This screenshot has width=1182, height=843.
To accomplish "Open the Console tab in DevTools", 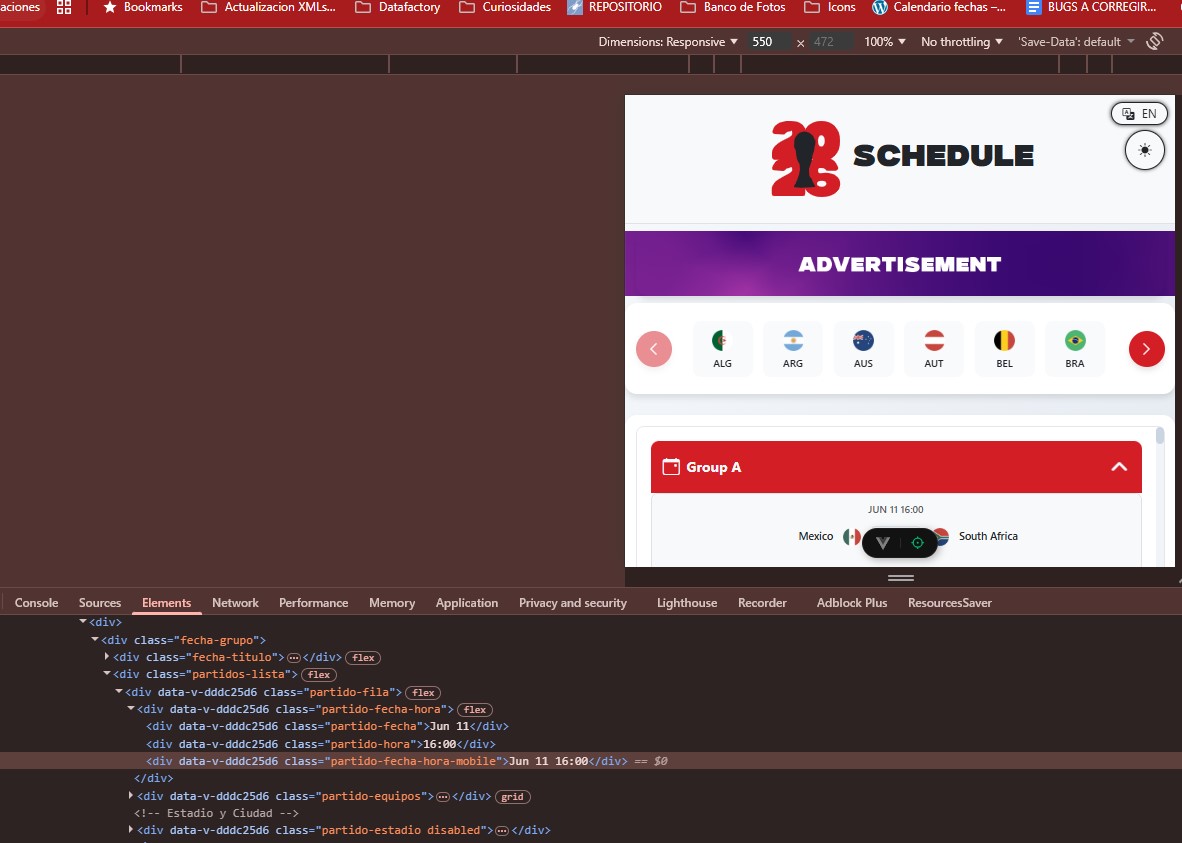I will (36, 603).
